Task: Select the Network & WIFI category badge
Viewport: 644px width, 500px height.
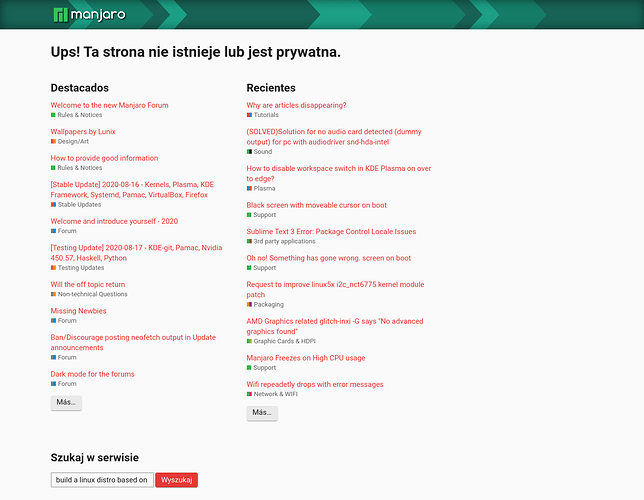Action: coord(272,394)
